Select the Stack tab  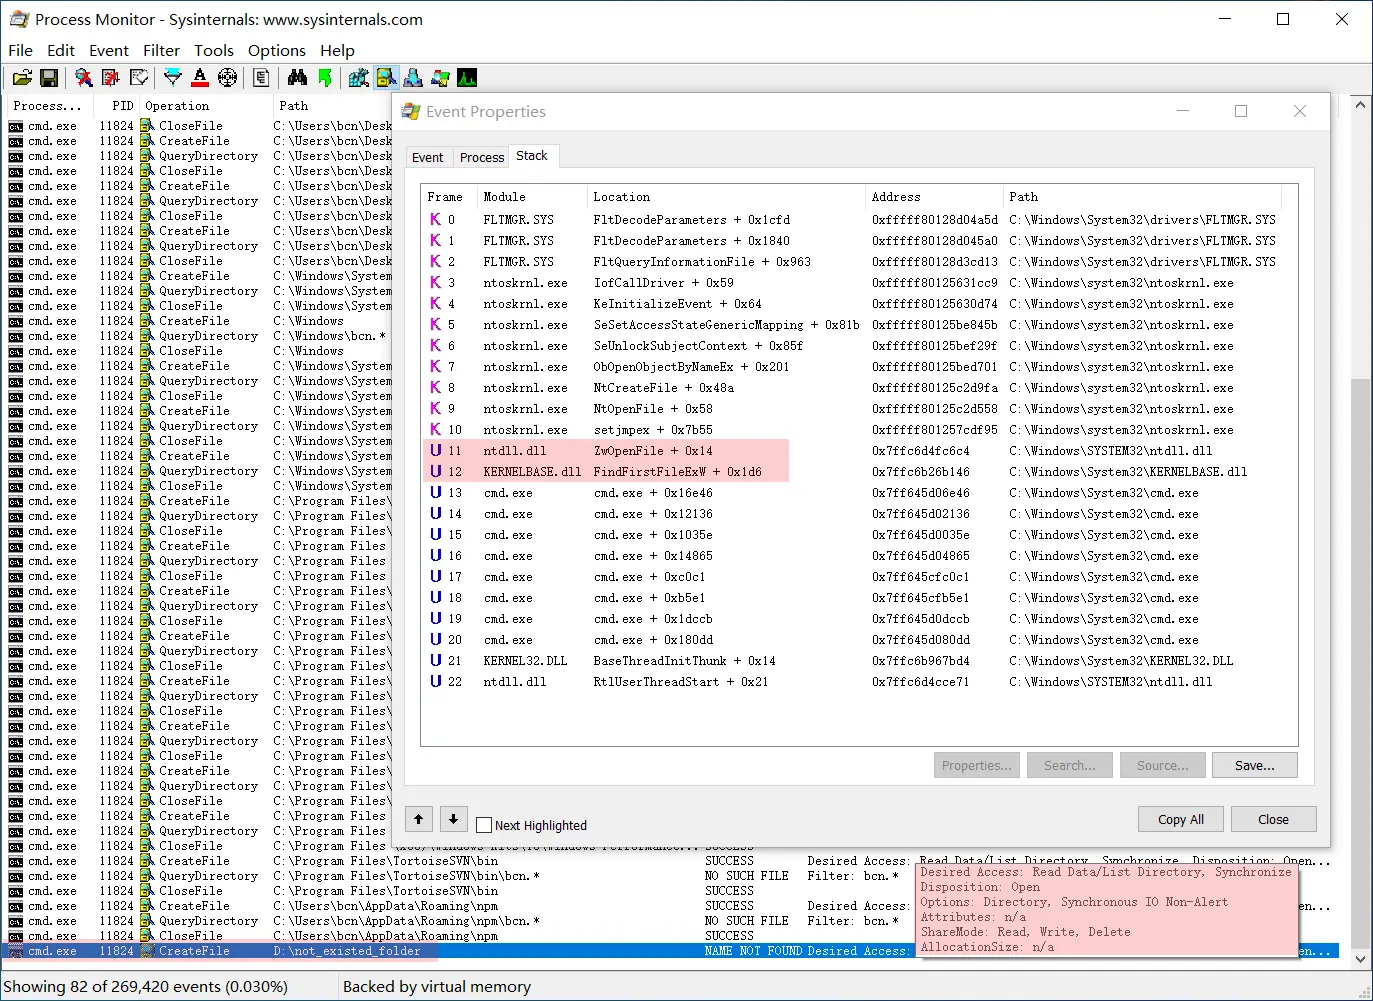pyautogui.click(x=532, y=156)
